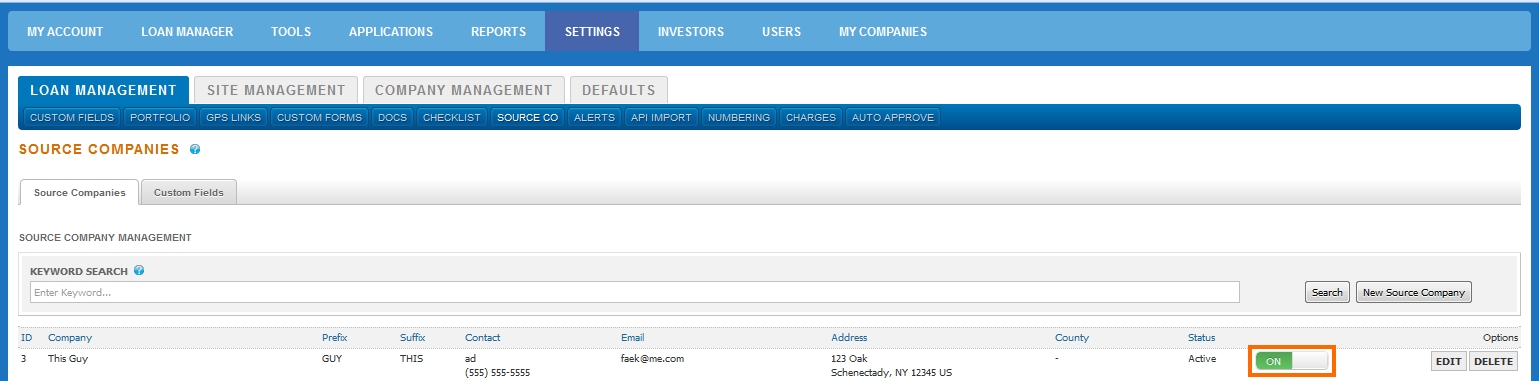Image resolution: width=1539 pixels, height=381 pixels.
Task: Switch to Site Management tab
Action: (x=275, y=90)
